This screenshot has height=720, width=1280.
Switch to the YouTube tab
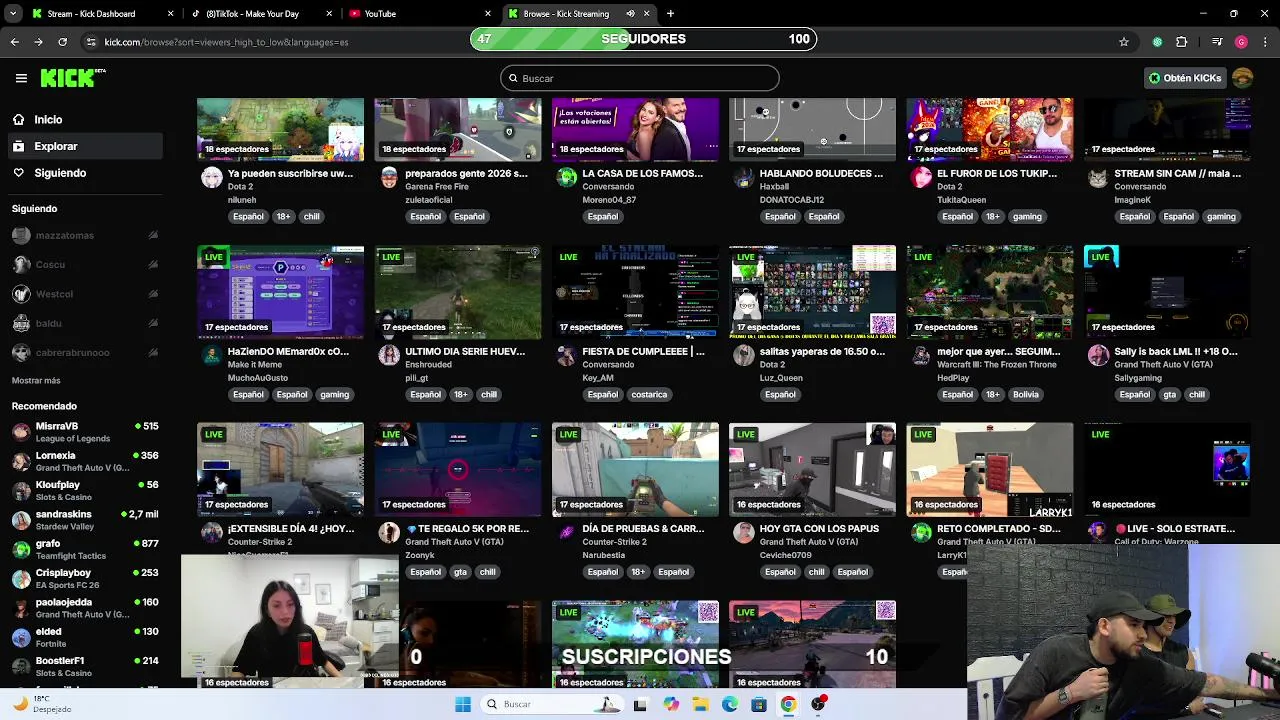(418, 14)
